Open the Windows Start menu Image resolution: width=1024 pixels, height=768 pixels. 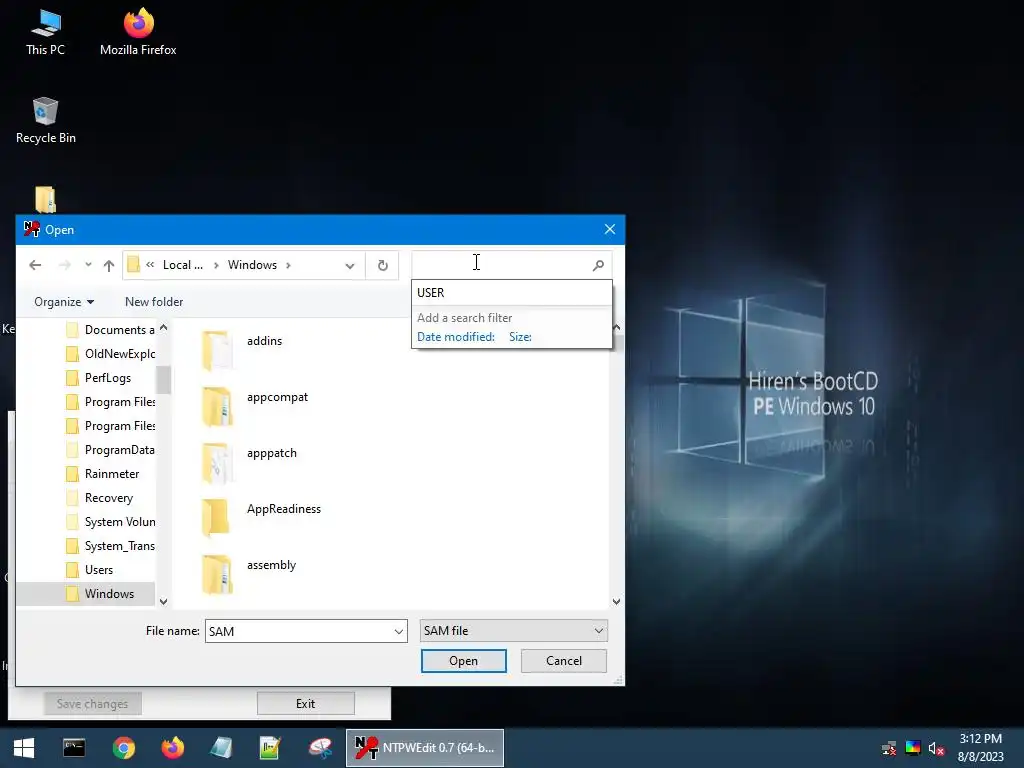(24, 748)
